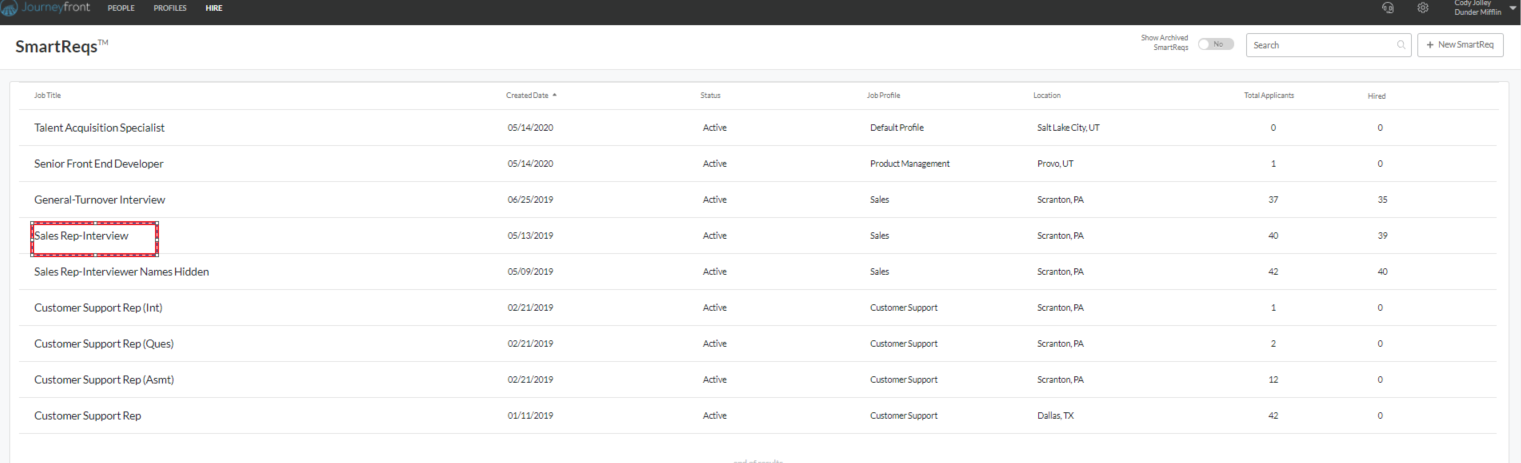
Task: Click total applicants value 37
Action: coord(1273,200)
